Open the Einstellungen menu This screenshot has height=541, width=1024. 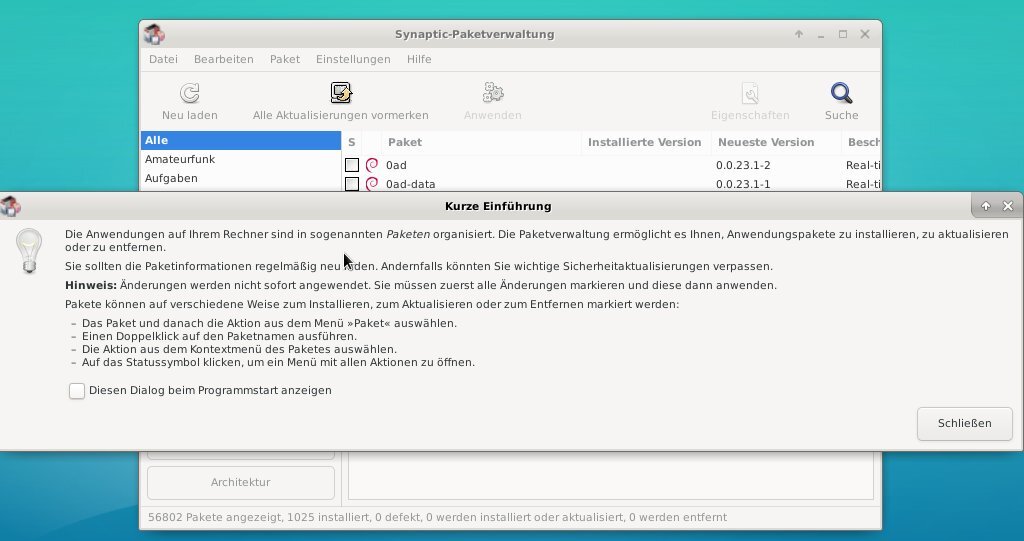click(353, 59)
